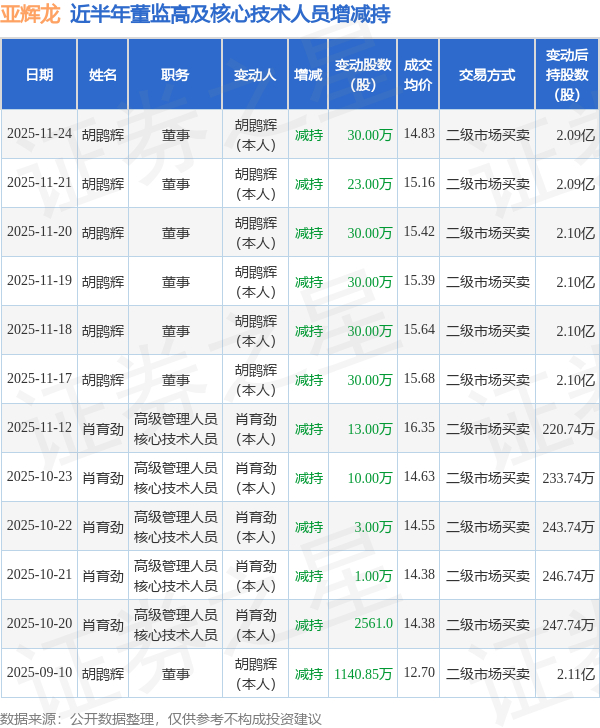
Task: Select the date cell 2025-09-10
Action: click(x=39, y=673)
